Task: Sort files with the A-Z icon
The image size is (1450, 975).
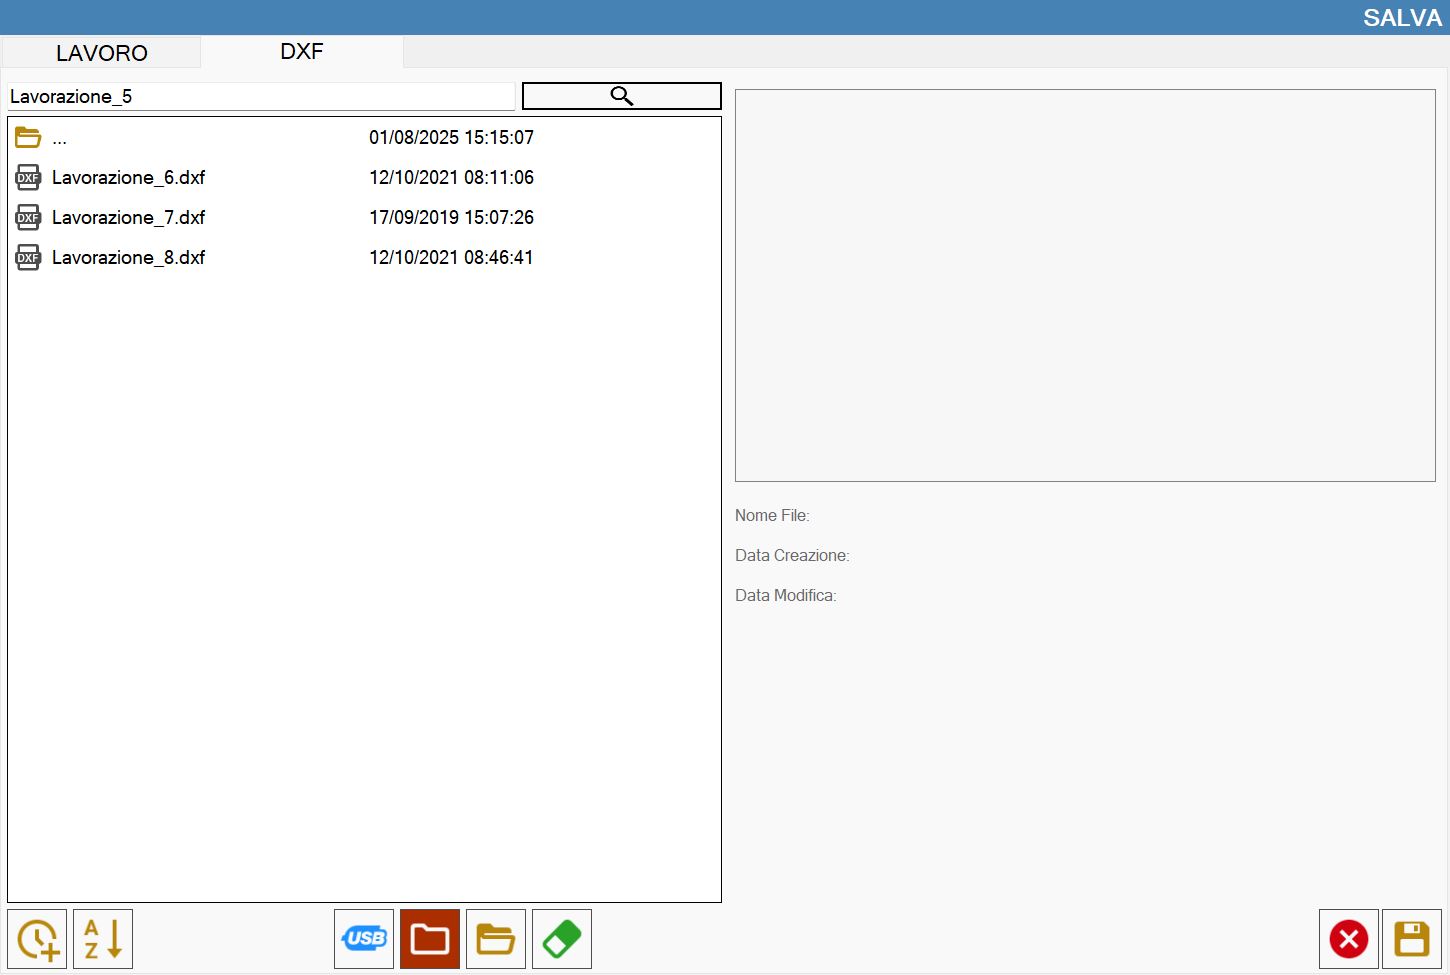Action: pyautogui.click(x=103, y=939)
